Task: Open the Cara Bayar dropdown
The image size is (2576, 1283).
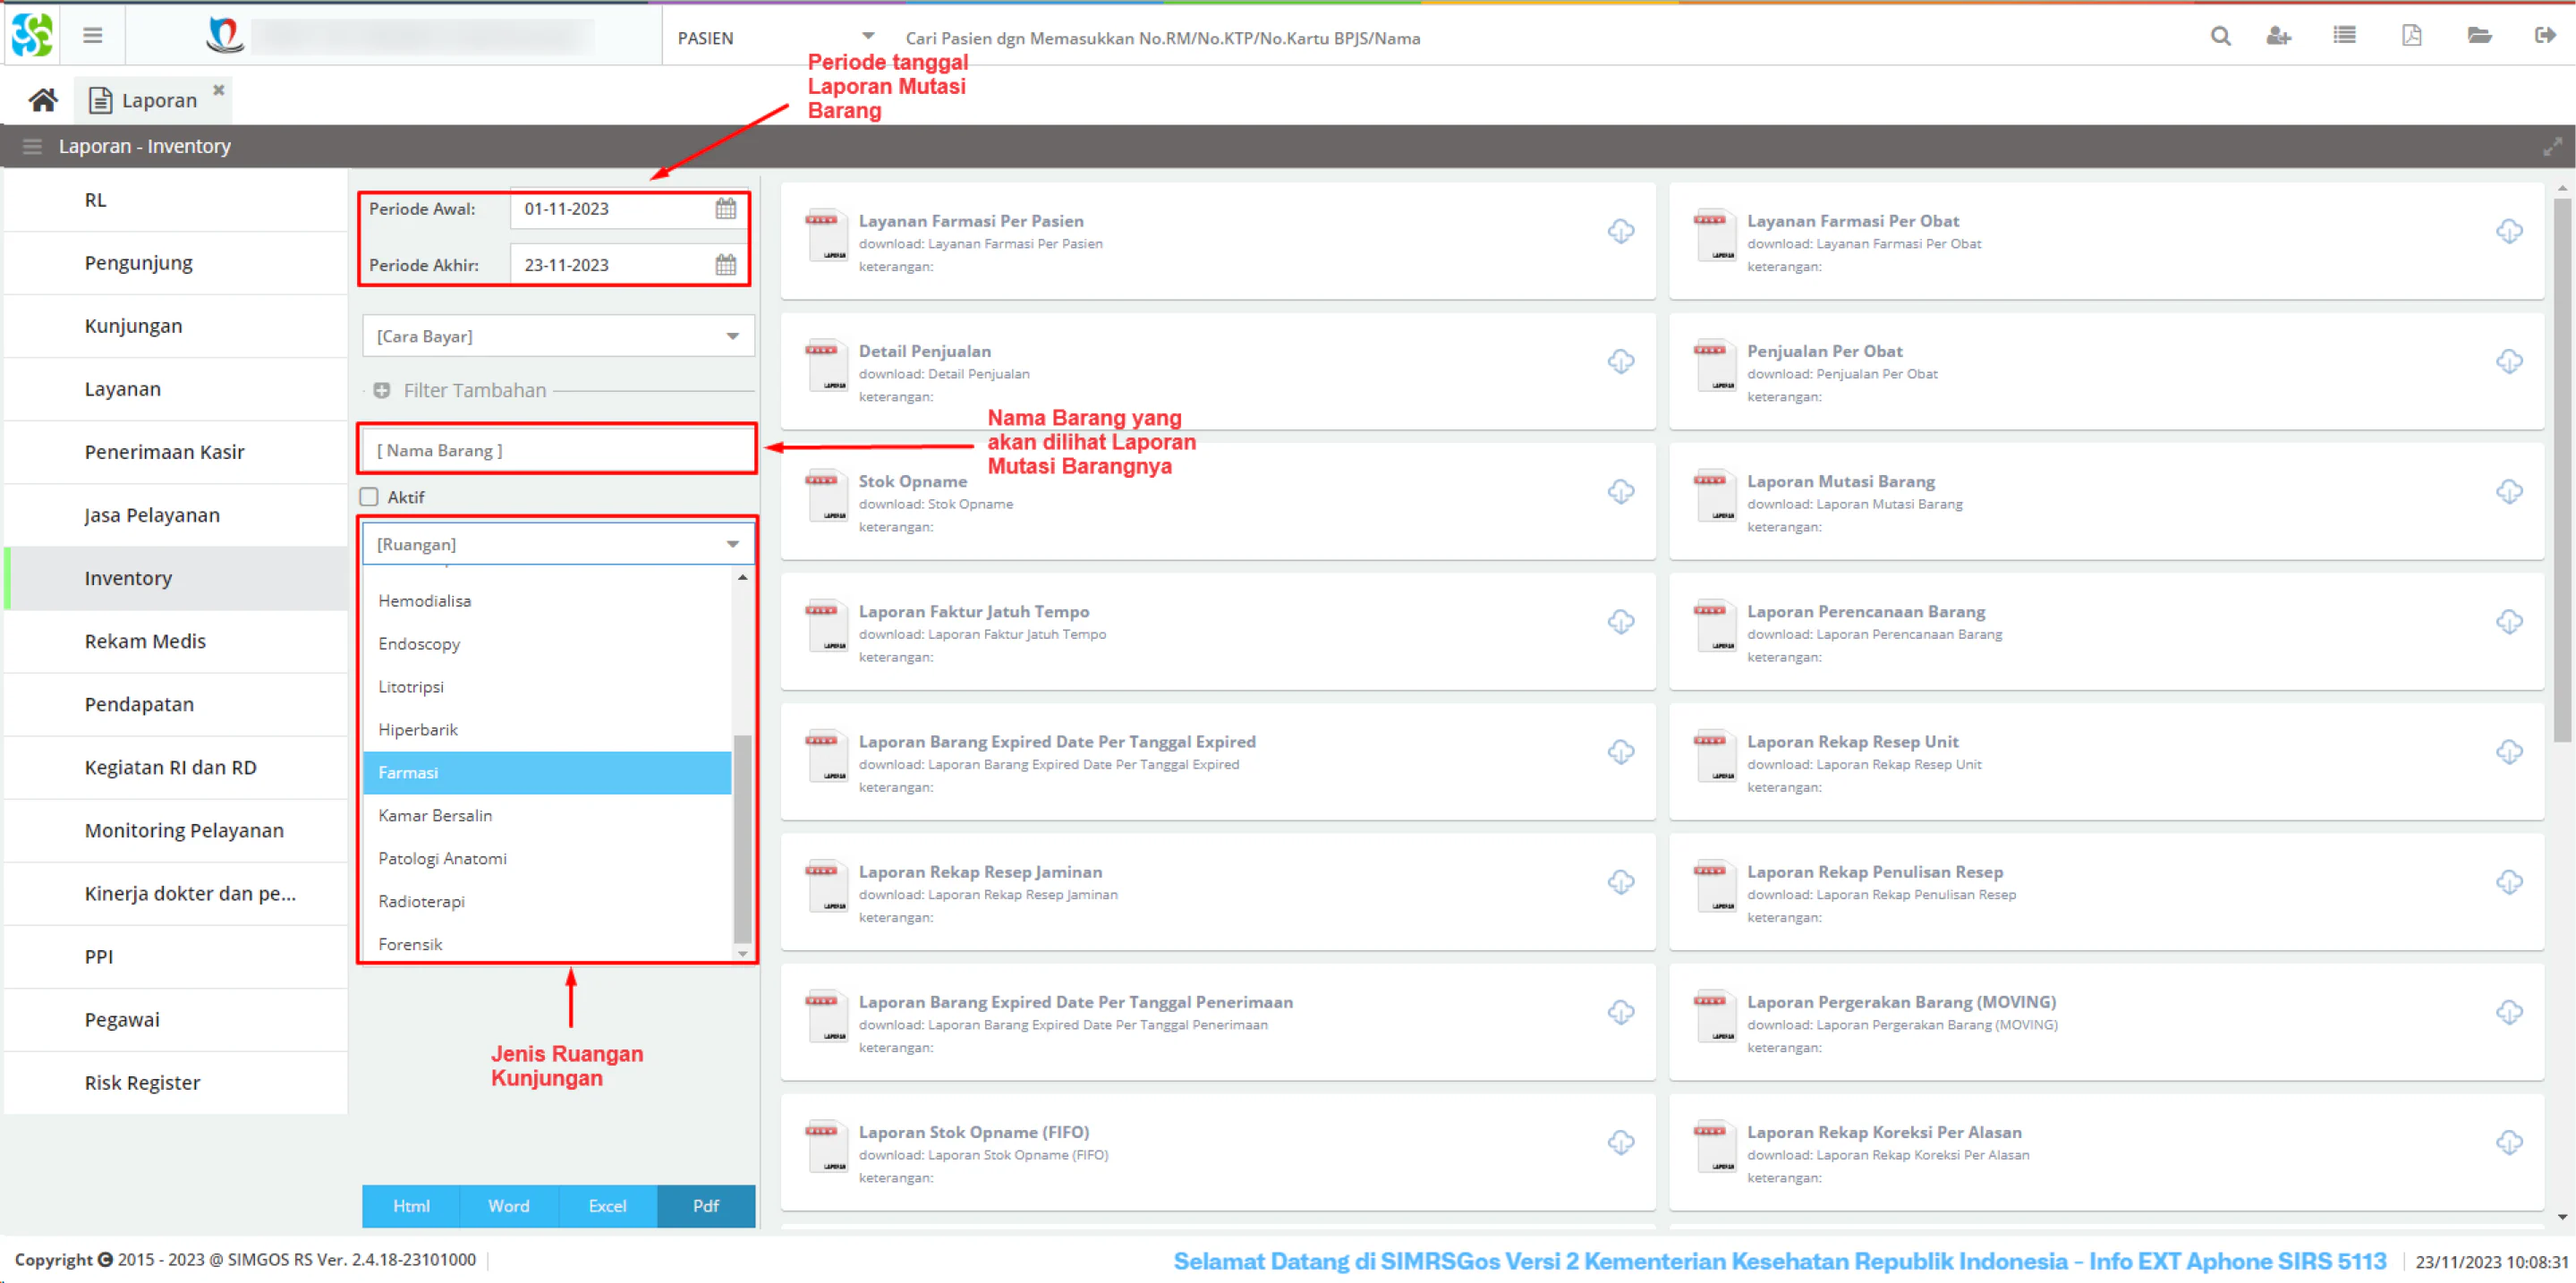Action: [x=558, y=336]
